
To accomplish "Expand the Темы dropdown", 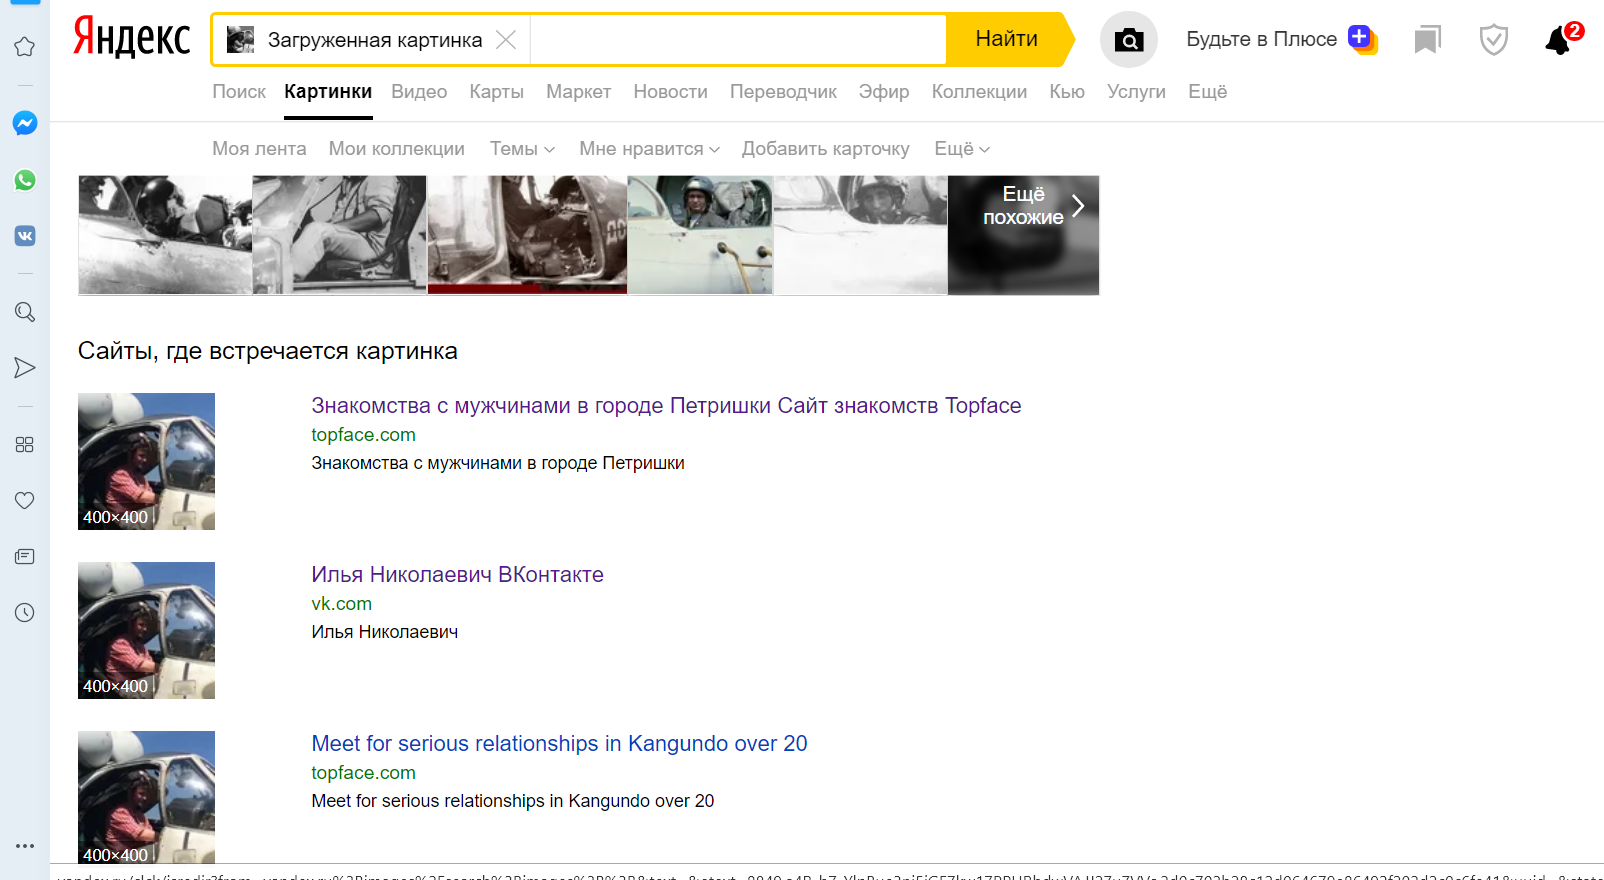I will [522, 149].
